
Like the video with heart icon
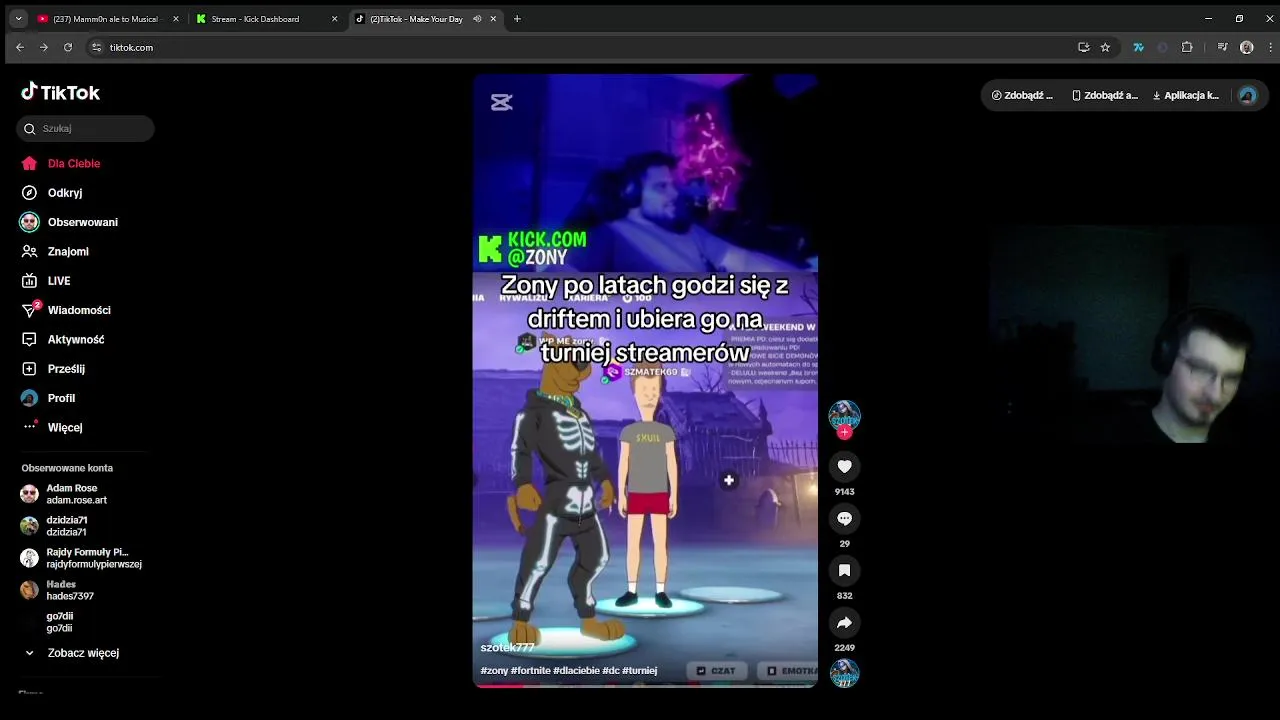(x=844, y=466)
